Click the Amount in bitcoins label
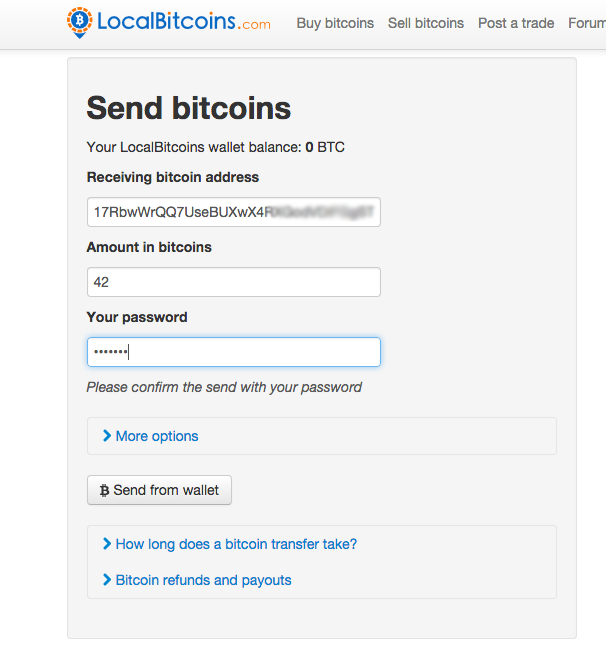 click(149, 247)
